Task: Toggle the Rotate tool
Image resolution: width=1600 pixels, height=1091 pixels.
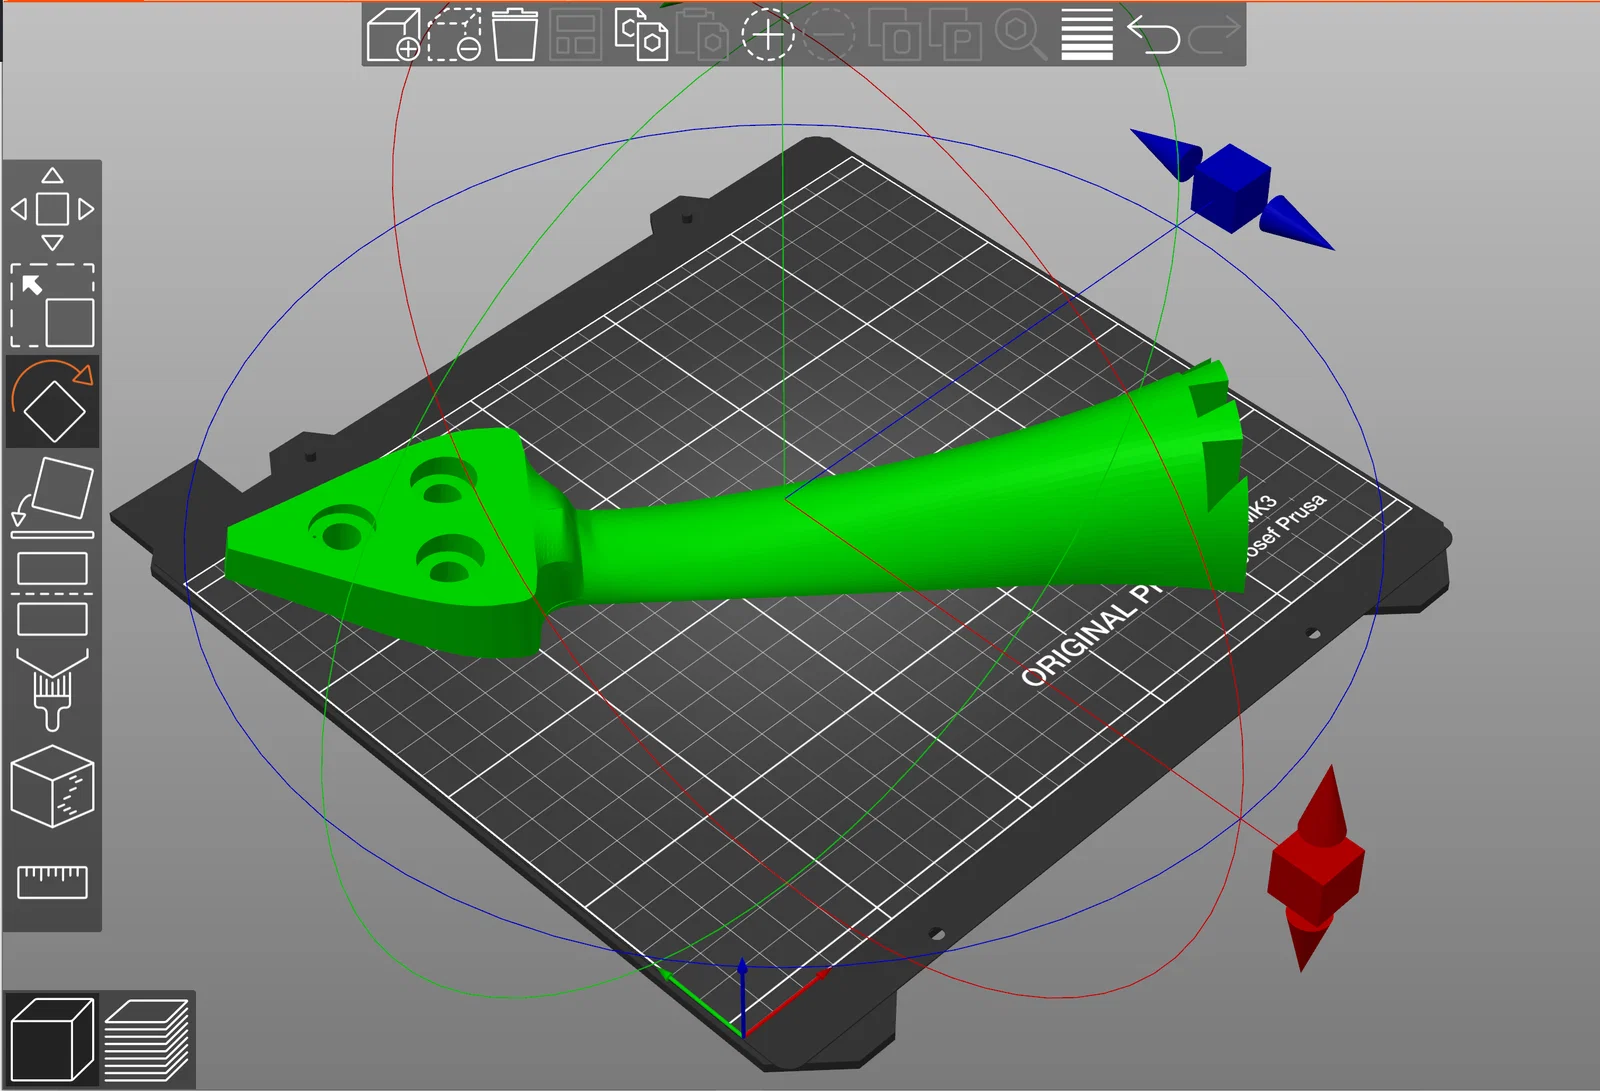Action: point(52,402)
